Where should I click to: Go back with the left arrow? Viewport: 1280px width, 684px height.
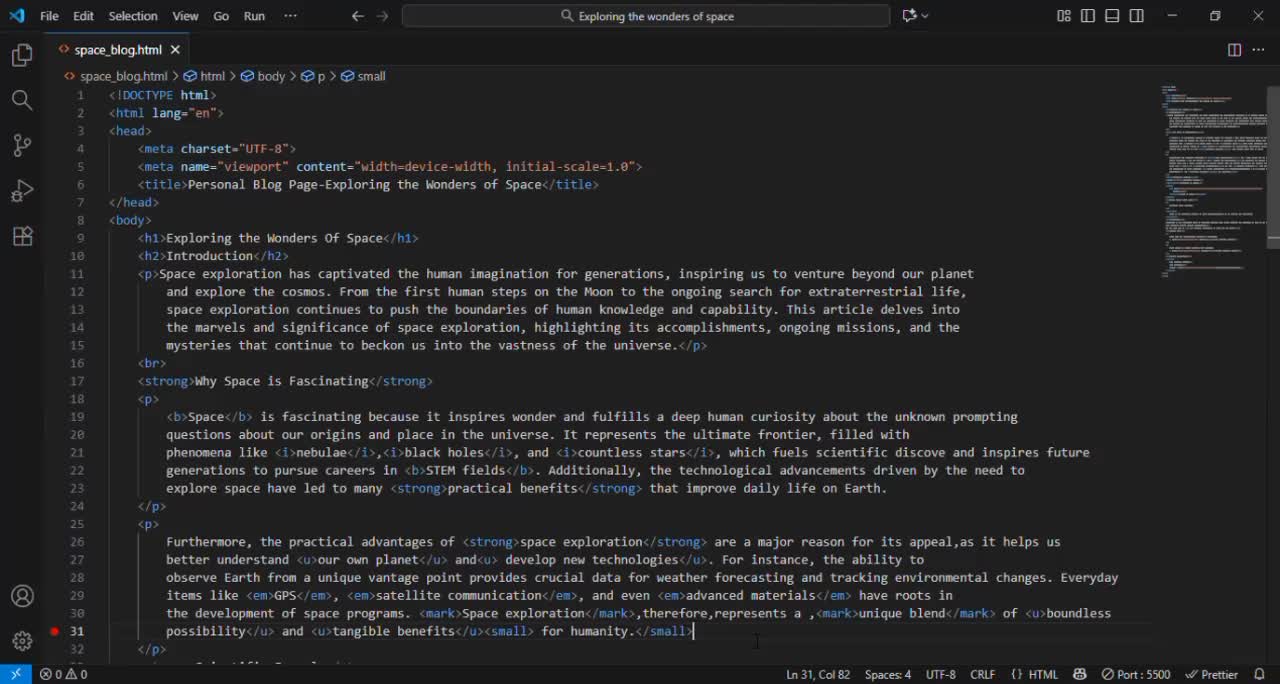tap(358, 16)
